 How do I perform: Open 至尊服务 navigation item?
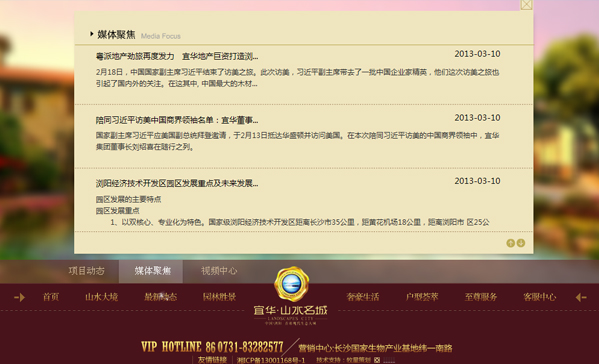point(481,297)
